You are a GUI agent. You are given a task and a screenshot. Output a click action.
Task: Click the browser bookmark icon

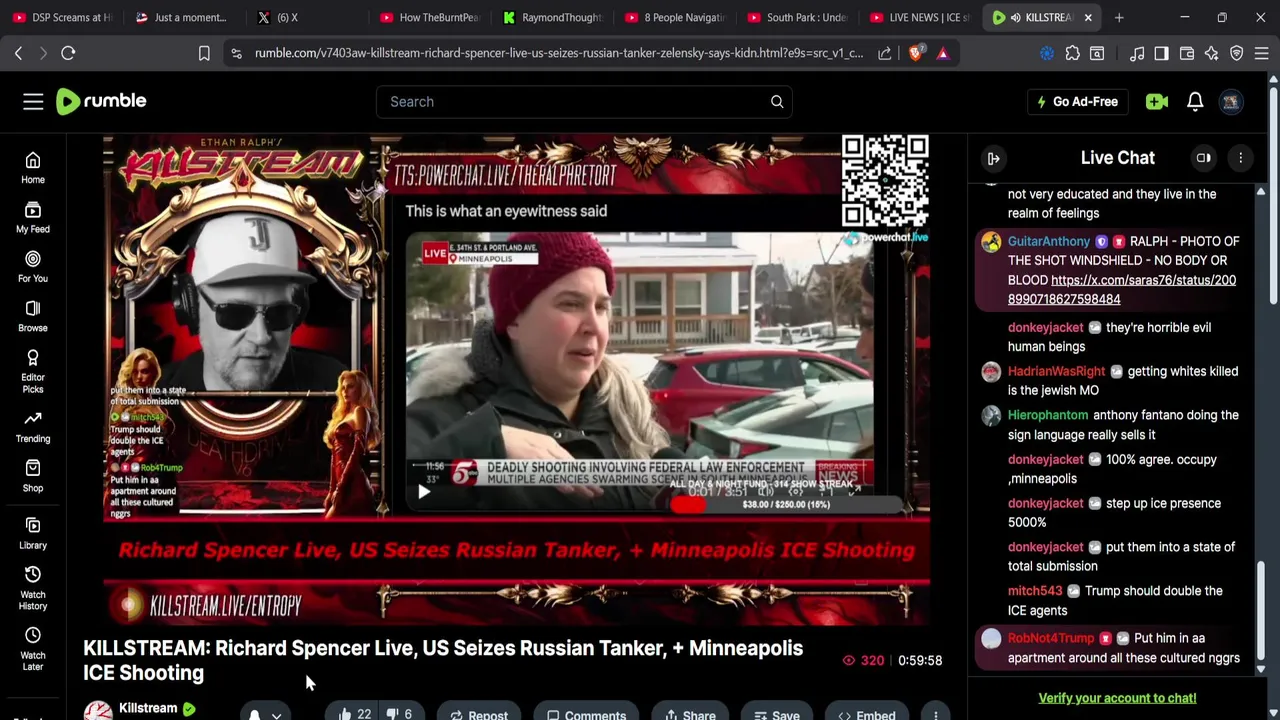point(204,53)
